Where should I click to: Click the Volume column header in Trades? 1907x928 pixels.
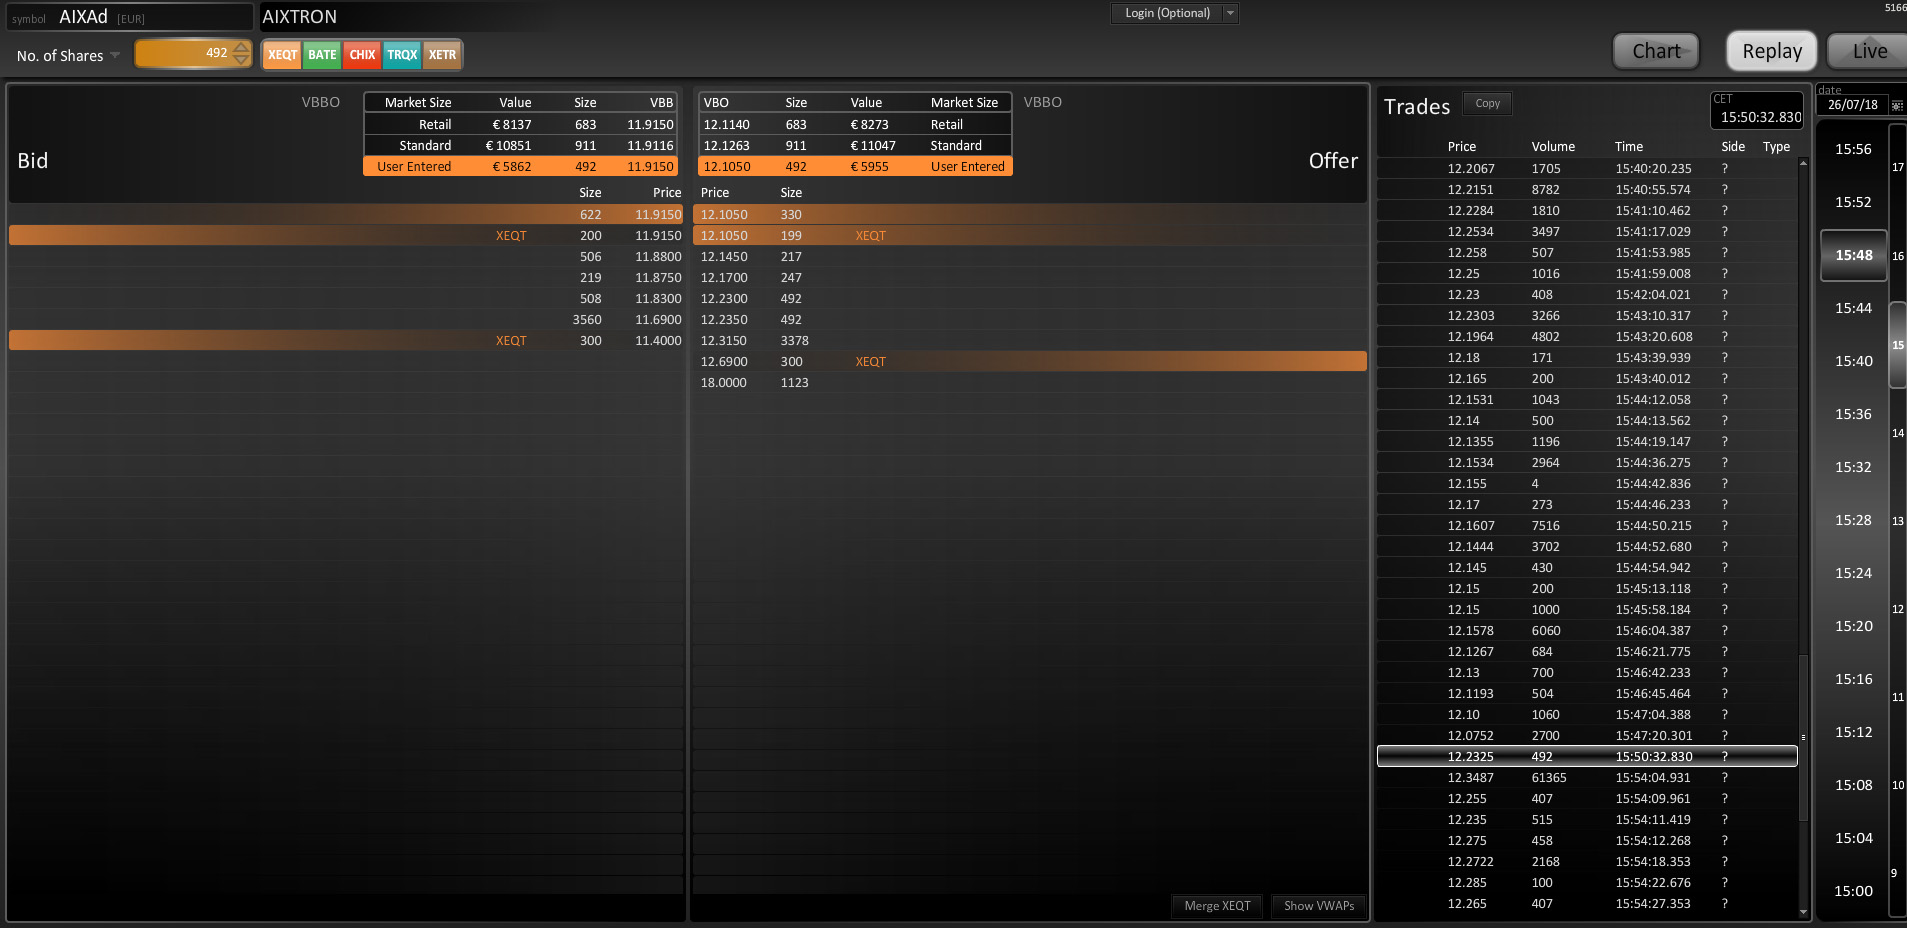click(1553, 147)
